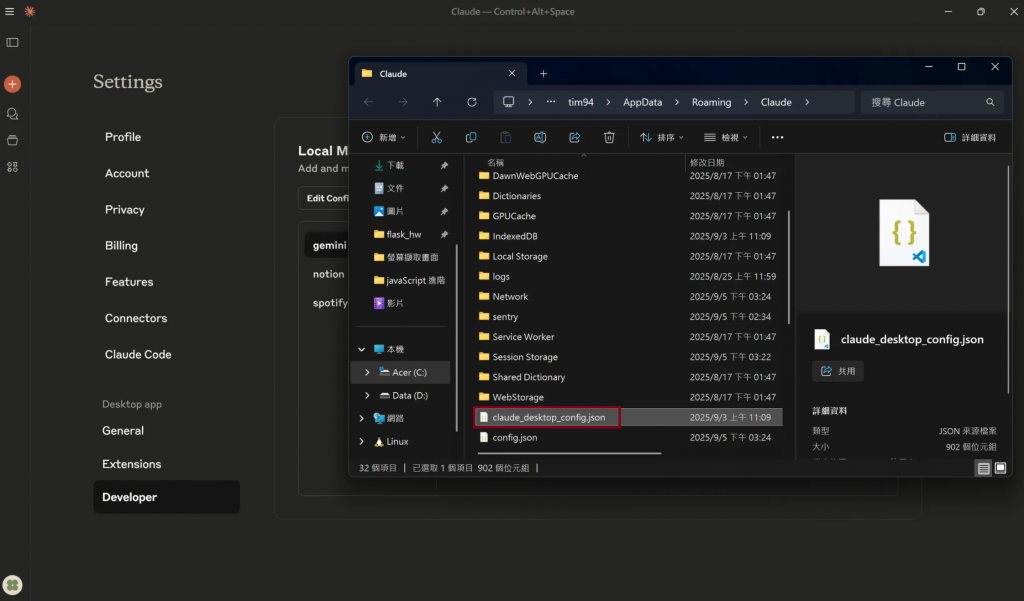The image size is (1024, 601).
Task: Expand the Linux tree node
Action: click(362, 442)
